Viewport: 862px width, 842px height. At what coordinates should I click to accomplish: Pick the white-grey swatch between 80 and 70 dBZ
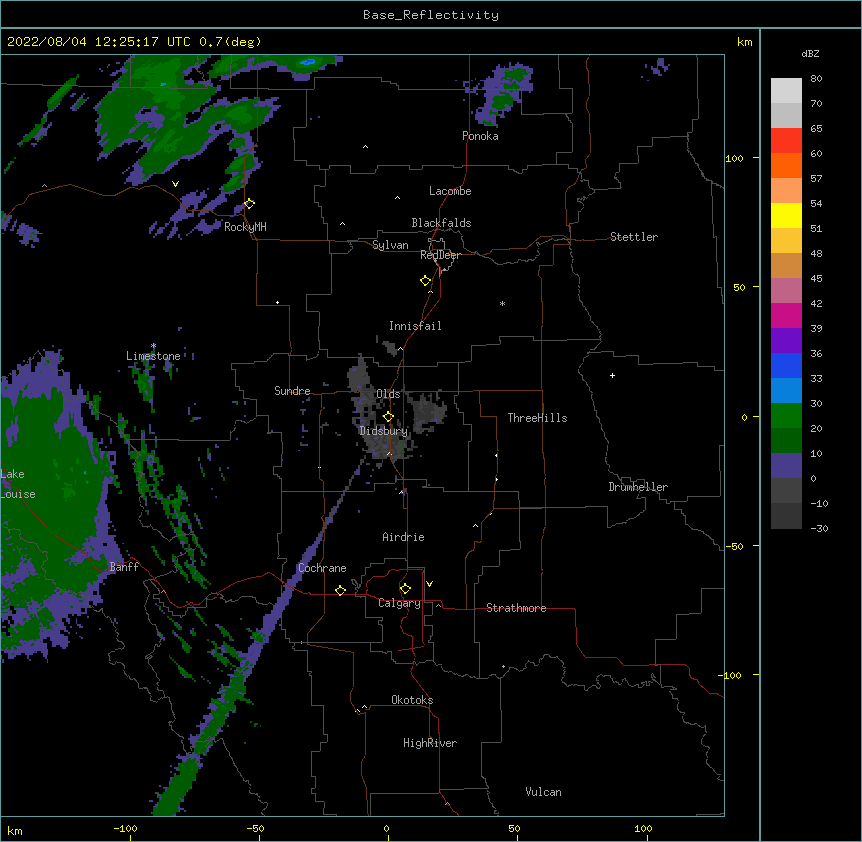pos(786,91)
